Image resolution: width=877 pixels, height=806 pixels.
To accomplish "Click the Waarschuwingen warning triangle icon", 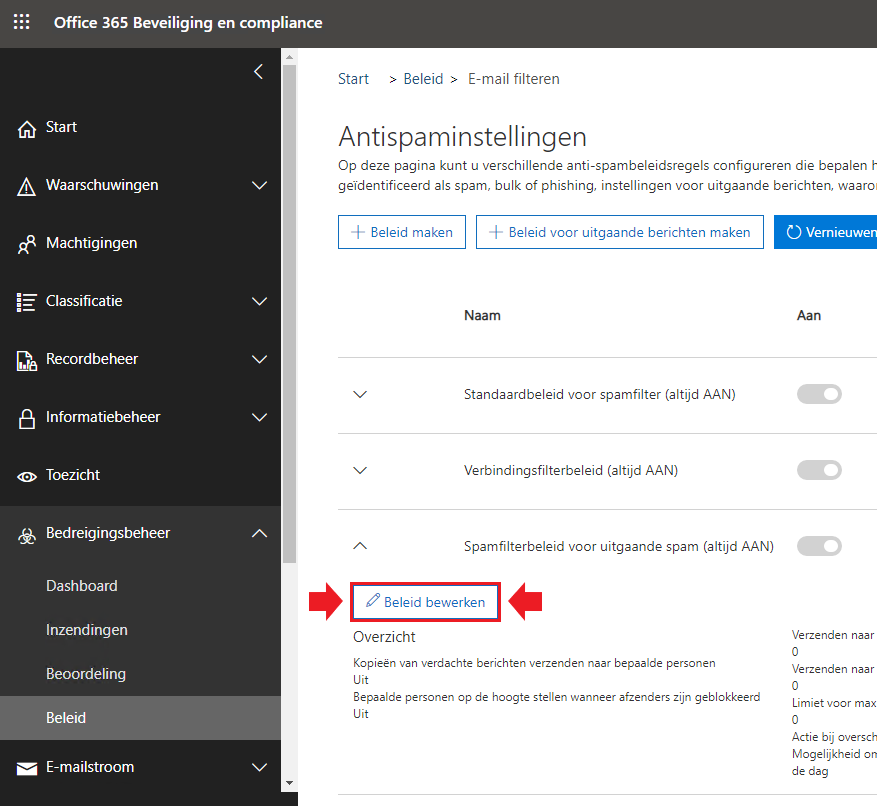I will point(26,186).
